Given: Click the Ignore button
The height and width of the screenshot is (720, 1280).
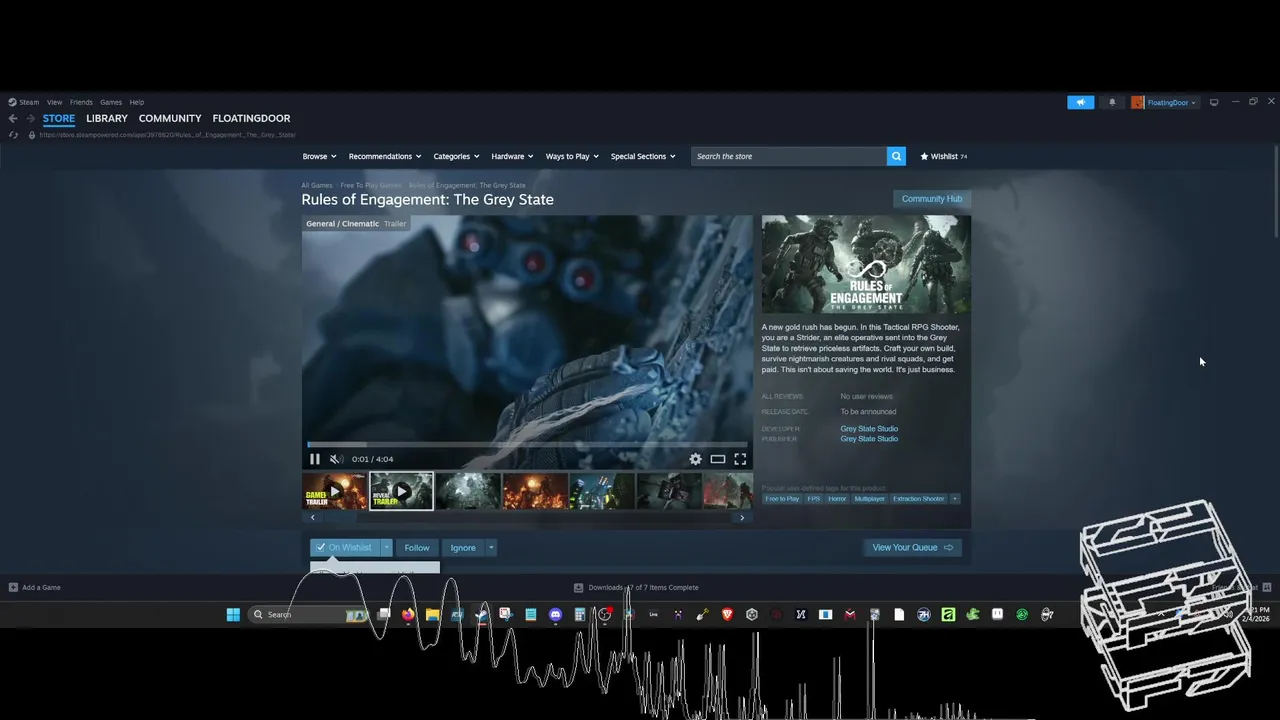Looking at the screenshot, I should click(463, 547).
